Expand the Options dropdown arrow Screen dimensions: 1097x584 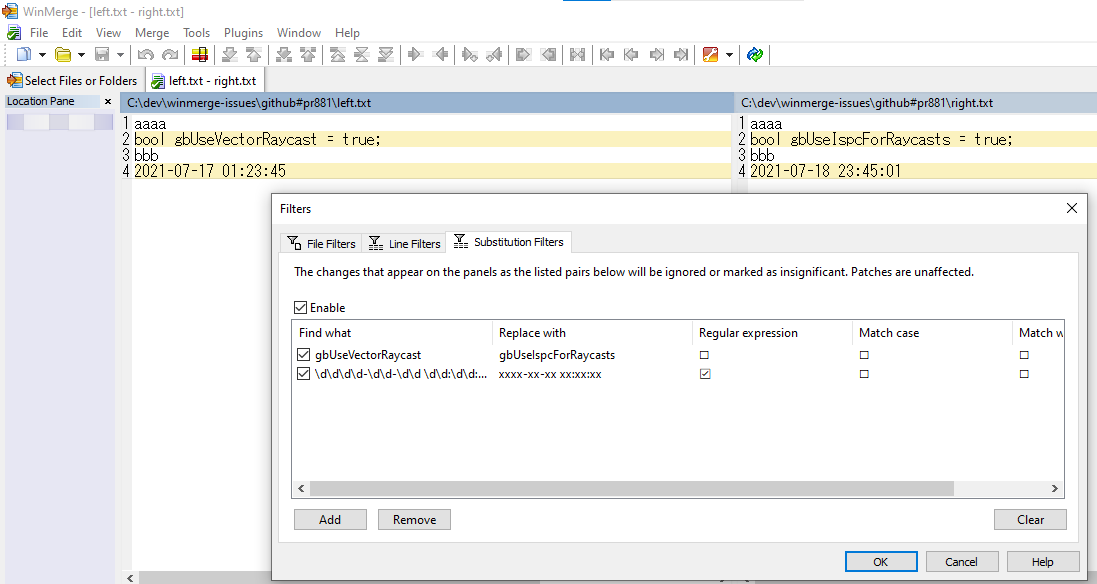pos(729,55)
